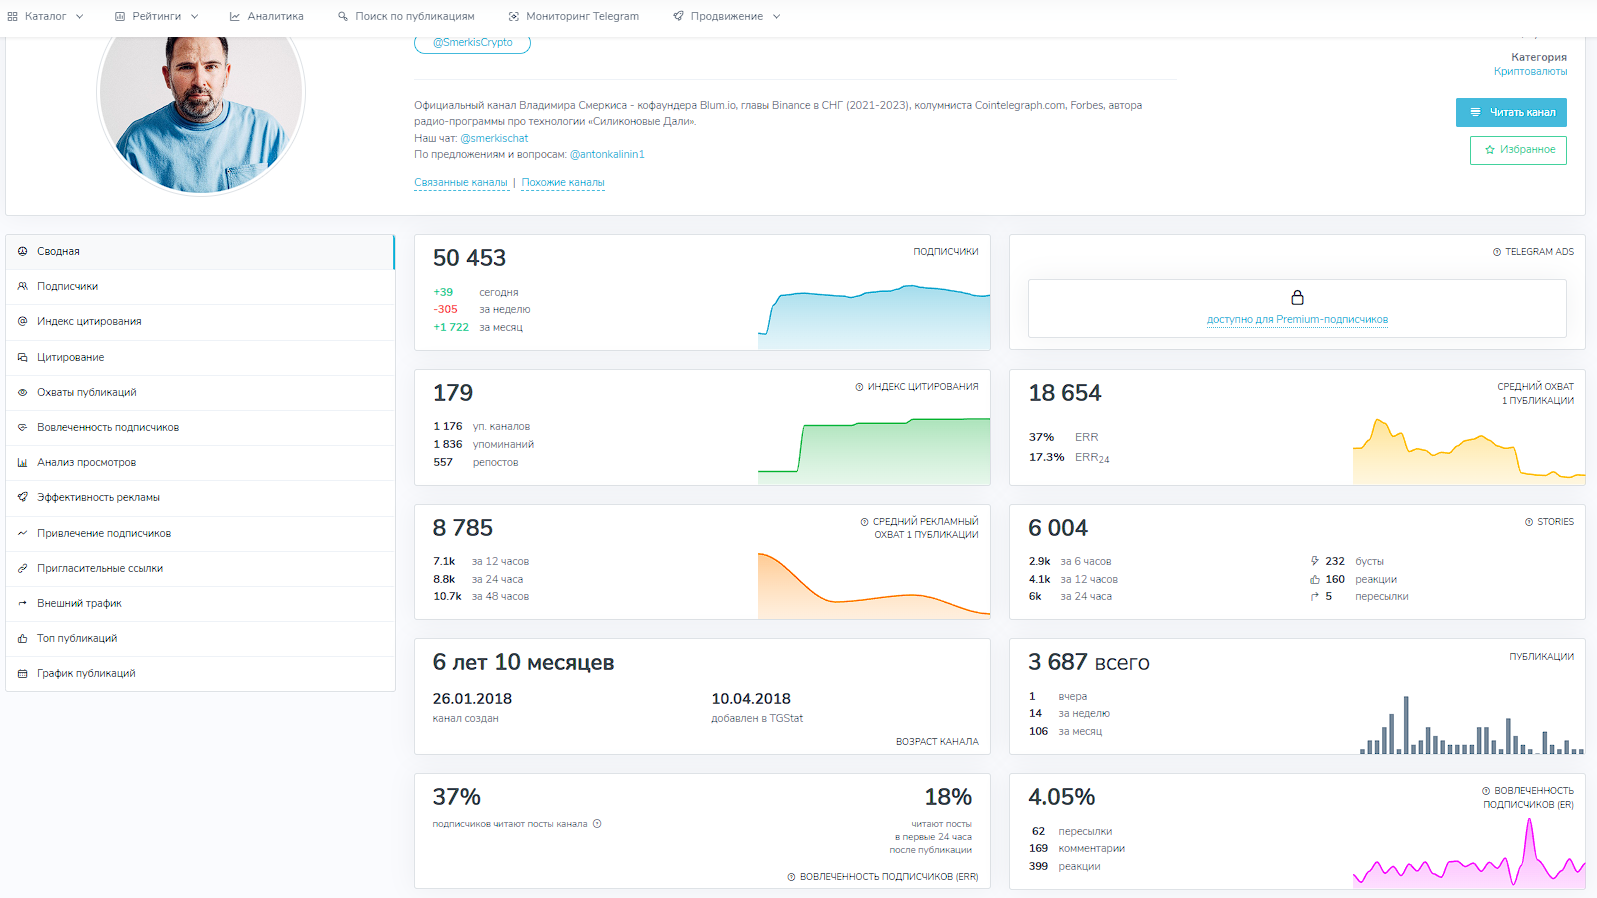Click the Telegram Ads help icon
Image resolution: width=1597 pixels, height=898 pixels.
click(1497, 252)
